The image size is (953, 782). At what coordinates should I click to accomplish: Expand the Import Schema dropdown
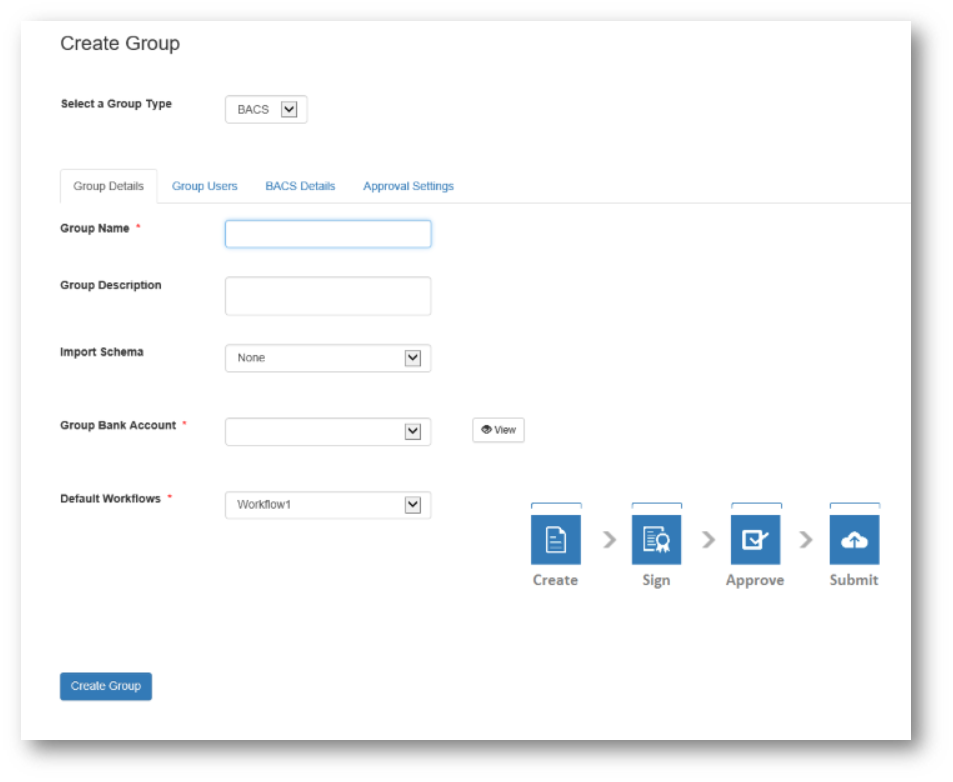click(327, 358)
